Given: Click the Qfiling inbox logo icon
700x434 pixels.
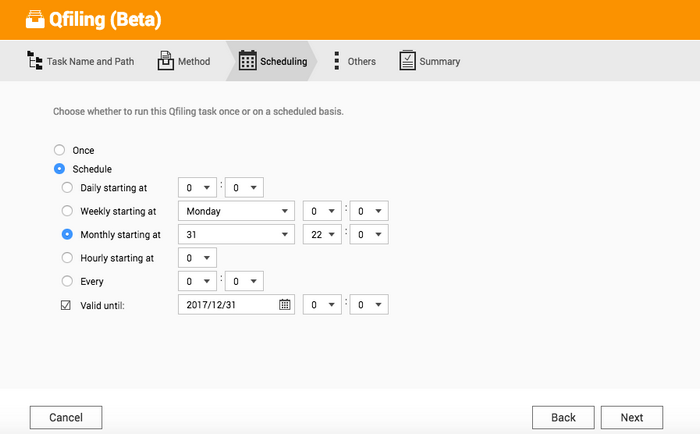Looking at the screenshot, I should pyautogui.click(x=35, y=19).
